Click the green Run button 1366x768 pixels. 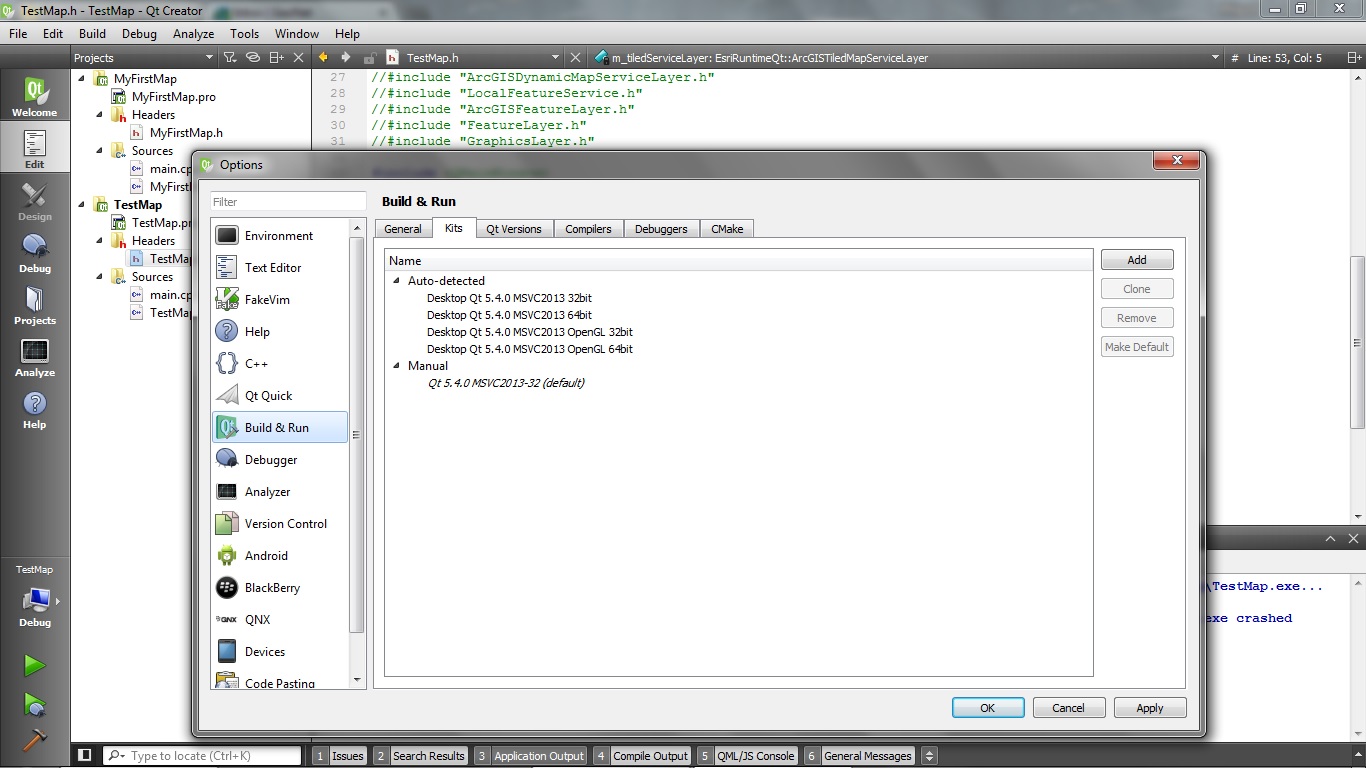[35, 665]
